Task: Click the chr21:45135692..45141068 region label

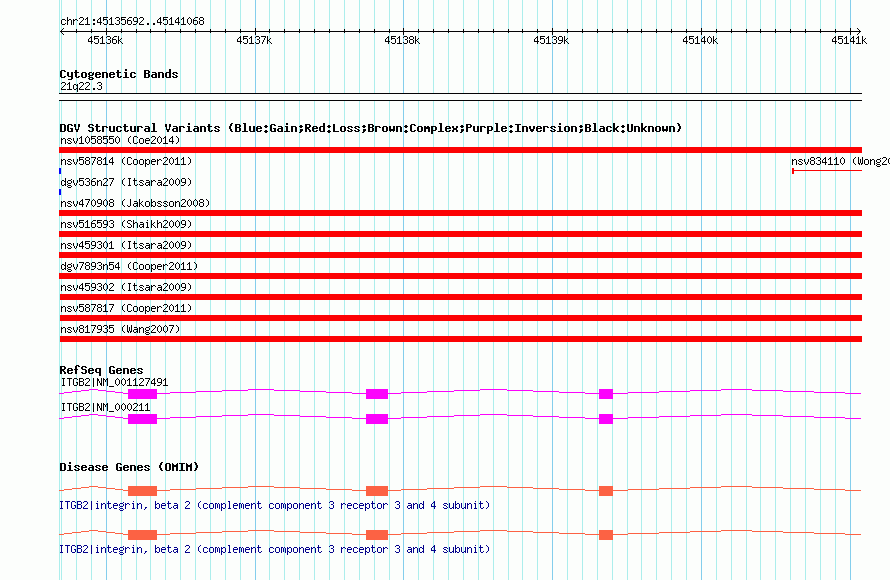Action: [132, 21]
